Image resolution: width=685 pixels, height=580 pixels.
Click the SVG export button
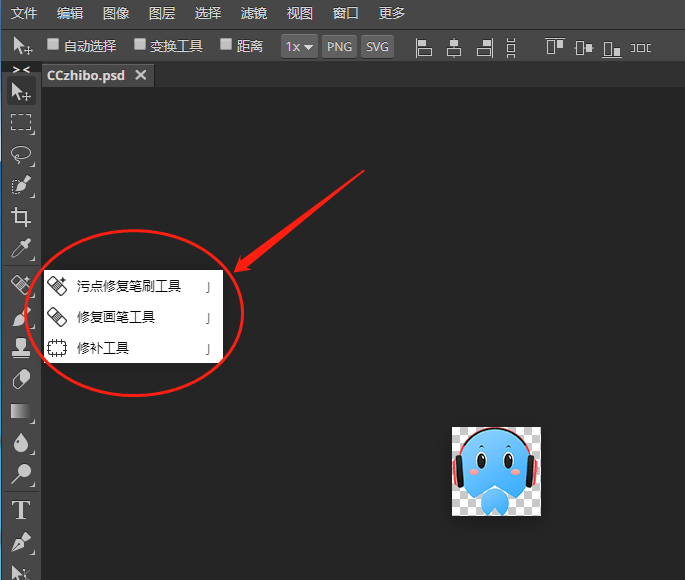point(377,46)
